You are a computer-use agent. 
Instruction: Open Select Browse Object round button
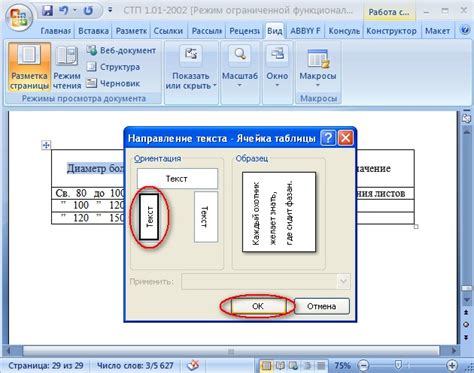coord(466,325)
